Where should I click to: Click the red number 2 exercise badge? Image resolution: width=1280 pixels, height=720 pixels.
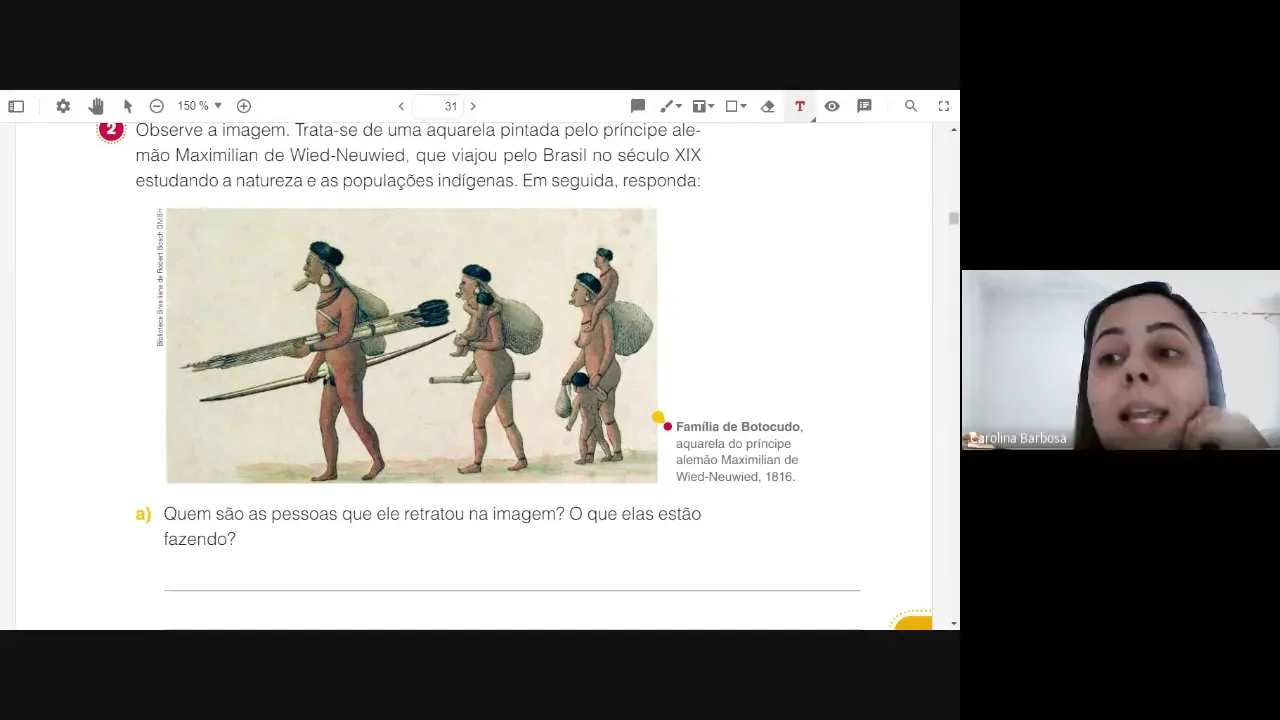click(x=111, y=130)
